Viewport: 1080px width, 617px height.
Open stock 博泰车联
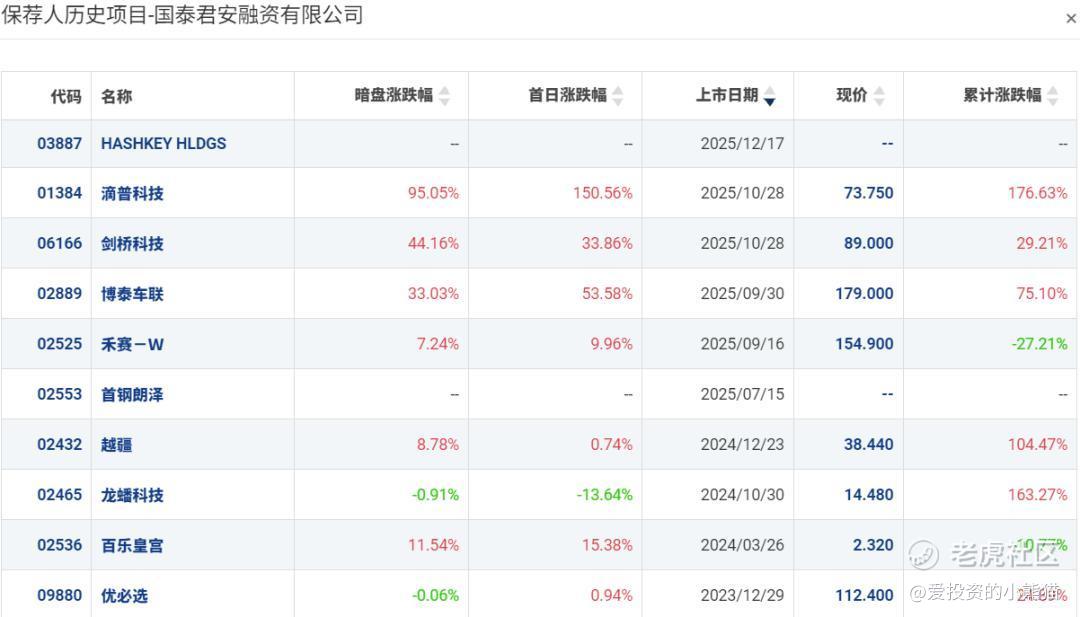tap(132, 294)
